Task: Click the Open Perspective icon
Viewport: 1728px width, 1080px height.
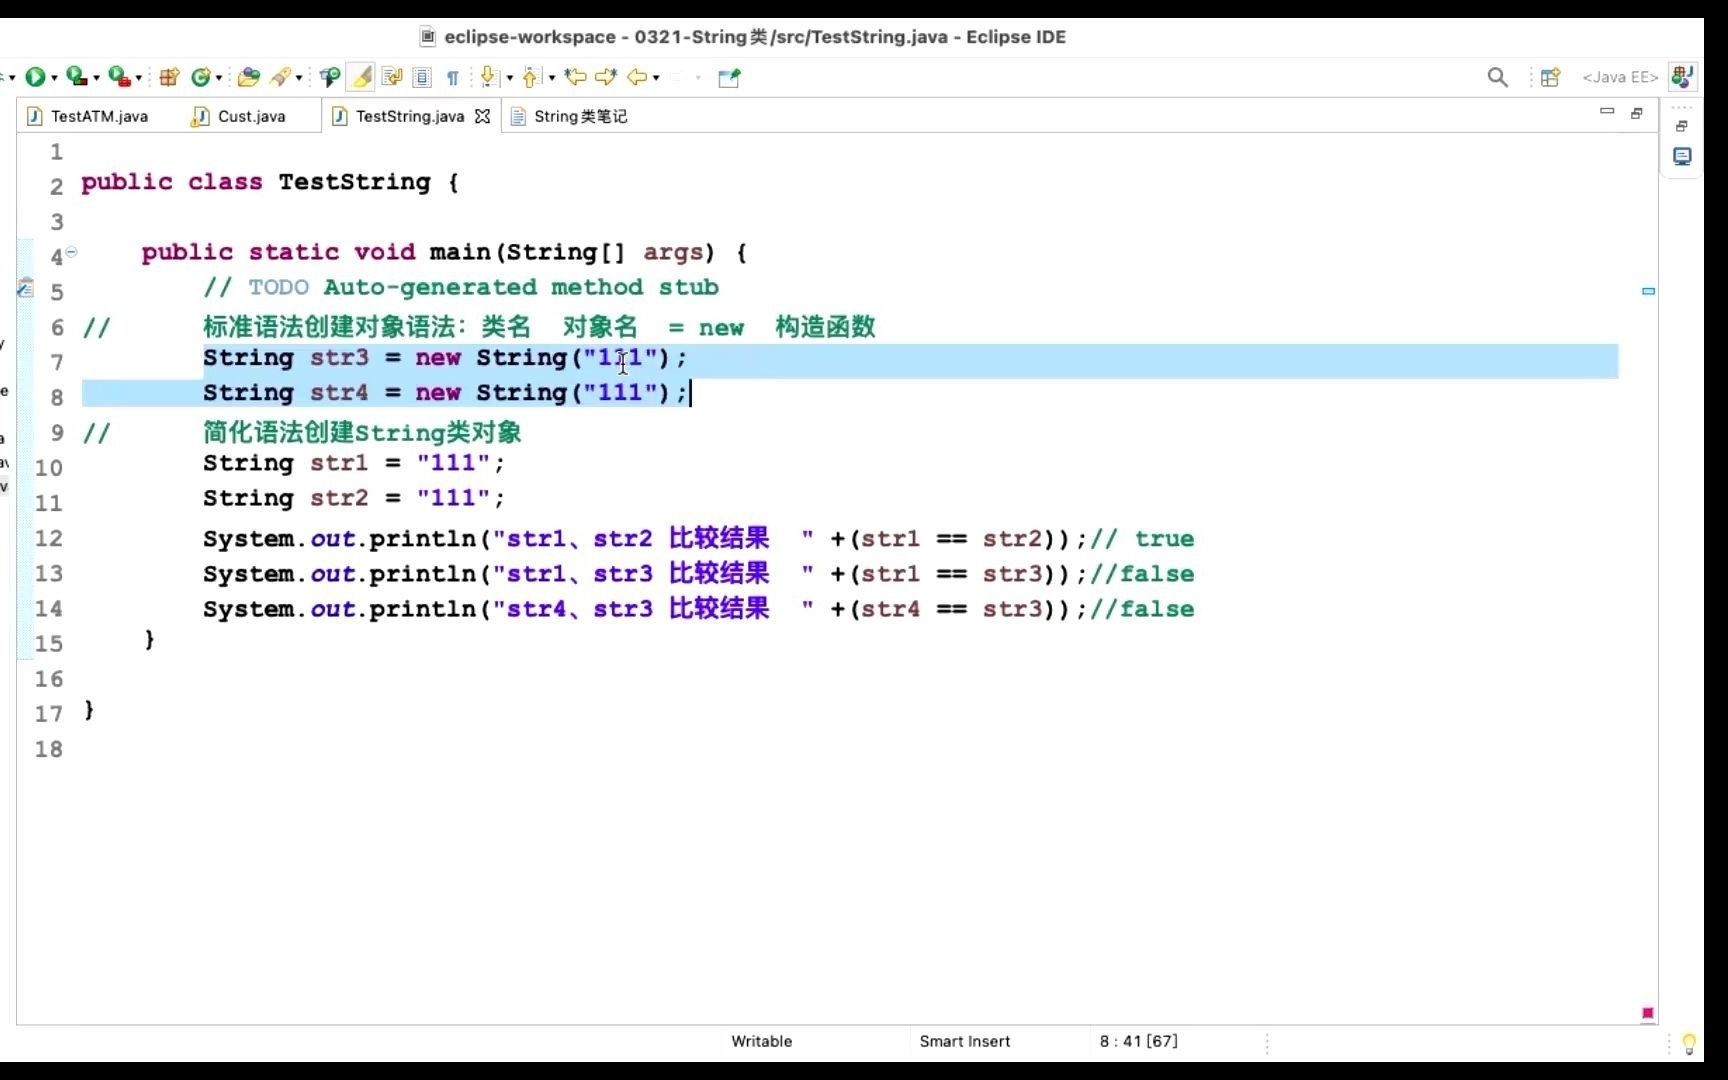Action: (x=1550, y=77)
